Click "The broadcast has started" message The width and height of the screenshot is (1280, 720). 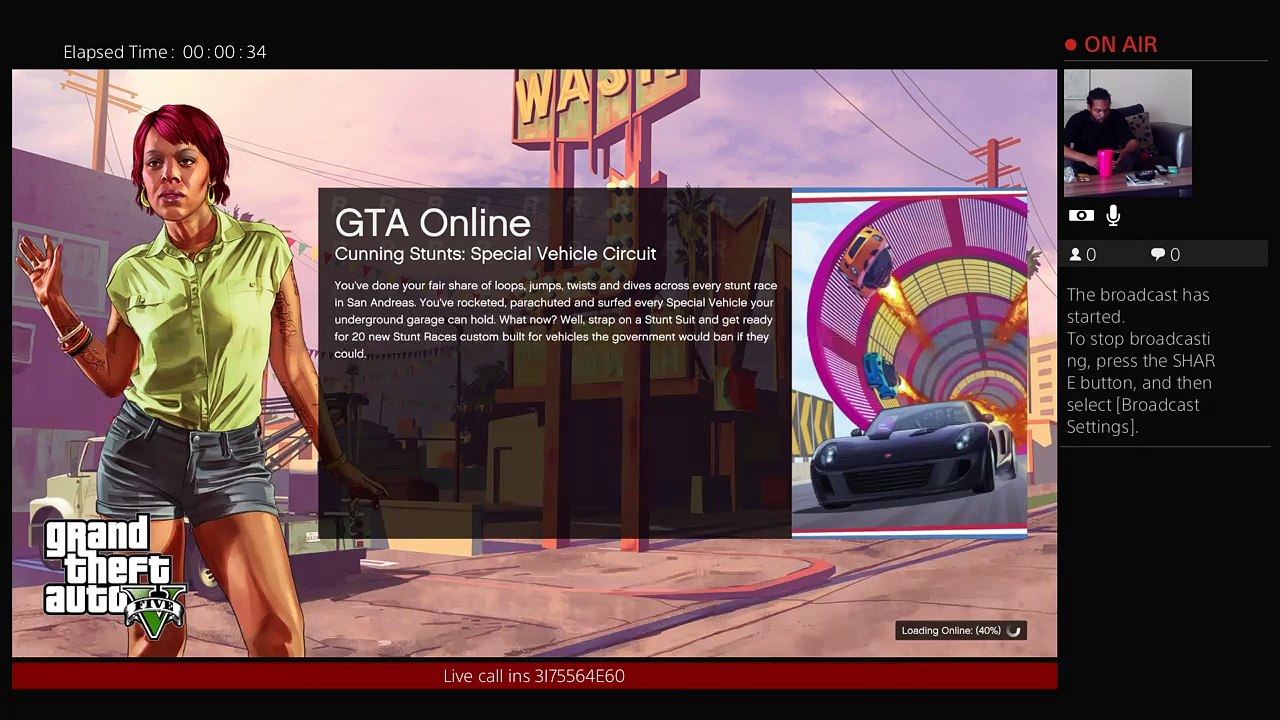[x=1138, y=305]
